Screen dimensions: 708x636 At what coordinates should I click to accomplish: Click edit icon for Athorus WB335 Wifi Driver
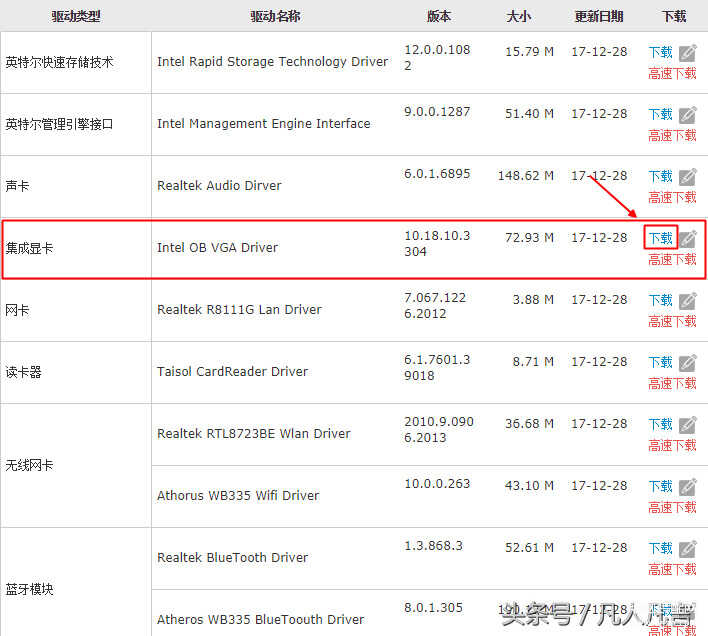pos(688,487)
